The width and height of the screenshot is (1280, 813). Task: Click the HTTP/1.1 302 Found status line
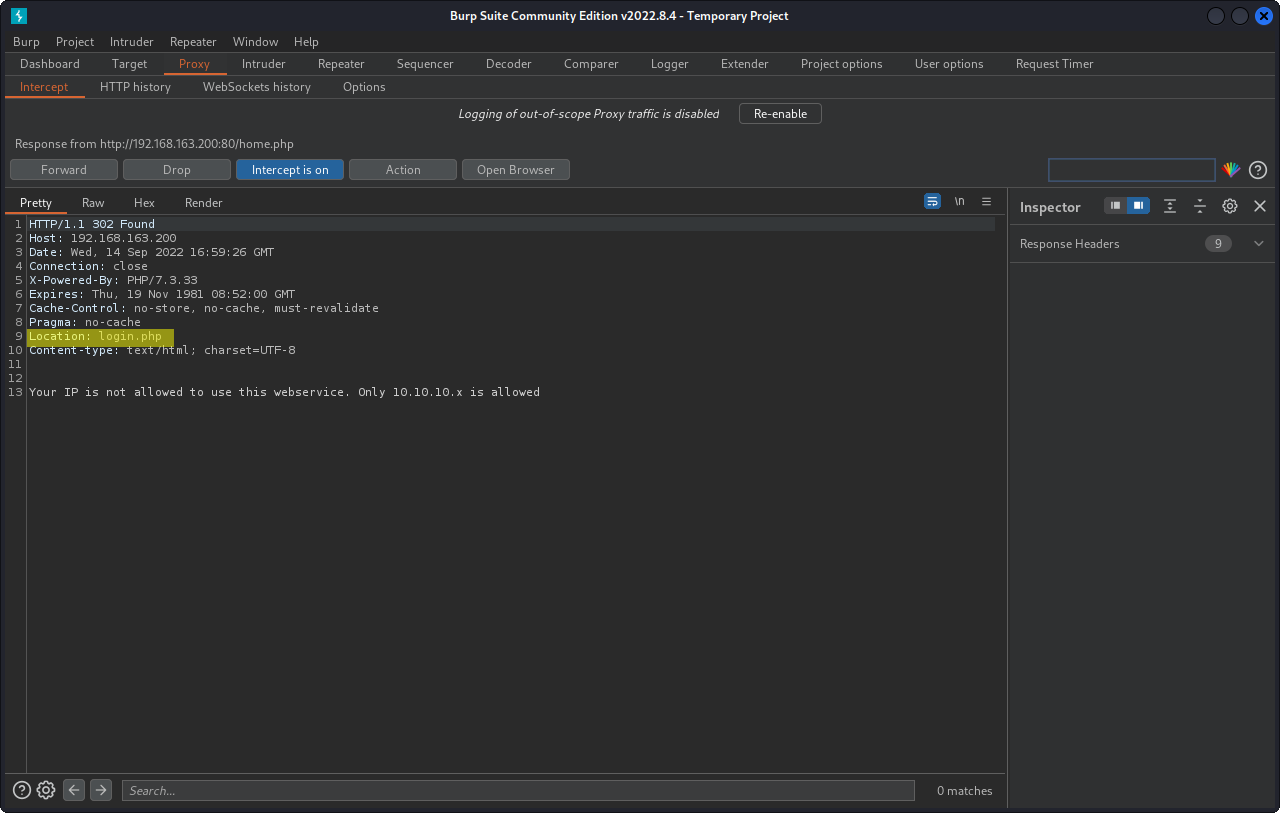point(92,224)
